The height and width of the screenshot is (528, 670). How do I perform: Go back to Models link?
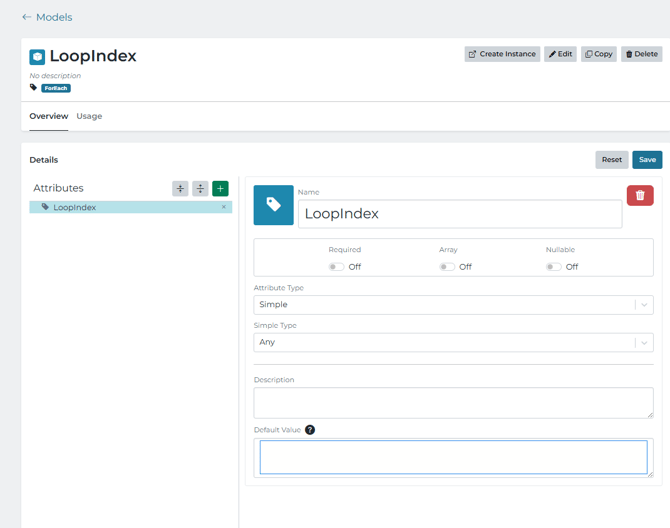(x=47, y=17)
